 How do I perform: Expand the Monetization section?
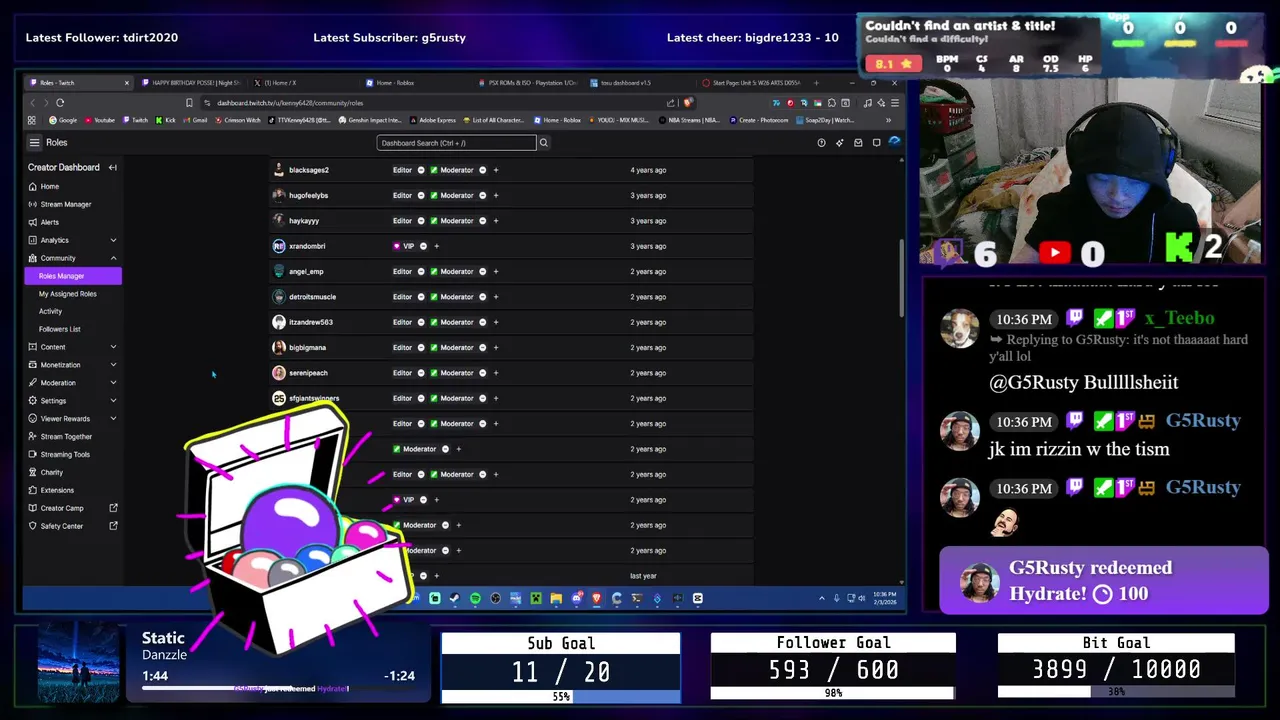coord(113,365)
